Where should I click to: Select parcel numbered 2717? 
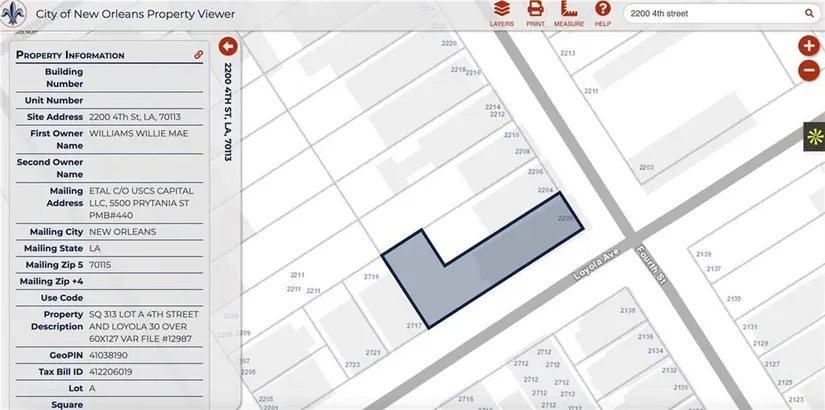click(414, 326)
